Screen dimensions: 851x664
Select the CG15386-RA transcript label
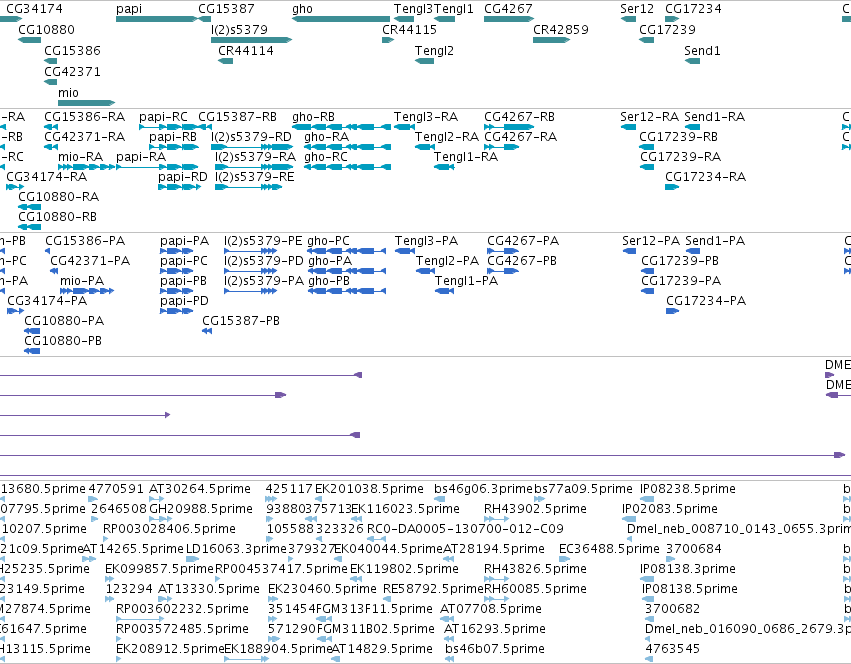click(x=85, y=117)
